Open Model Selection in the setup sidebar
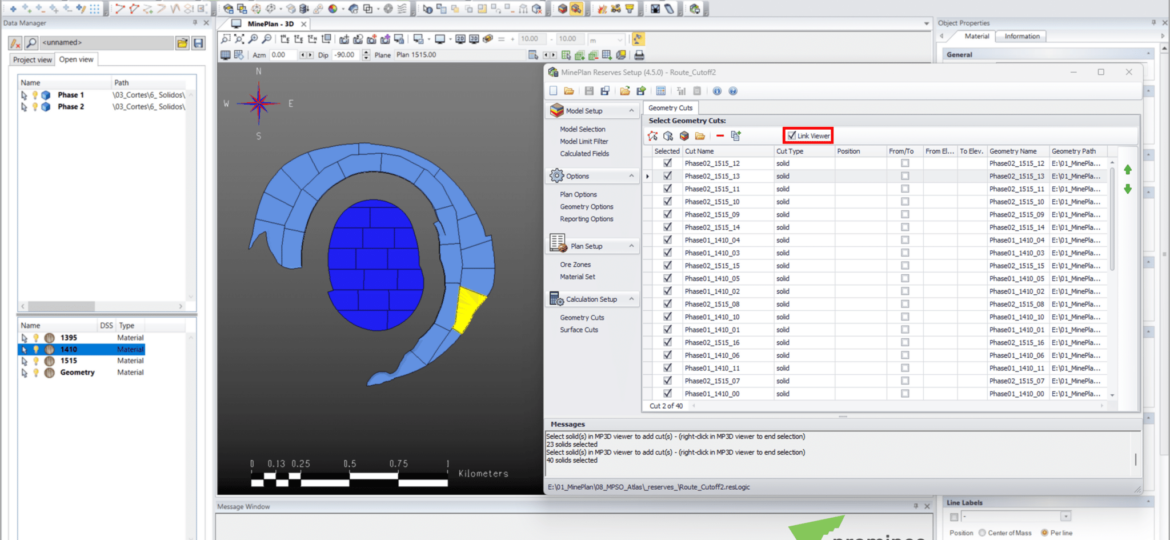This screenshot has height=540, width=1170. tap(583, 129)
